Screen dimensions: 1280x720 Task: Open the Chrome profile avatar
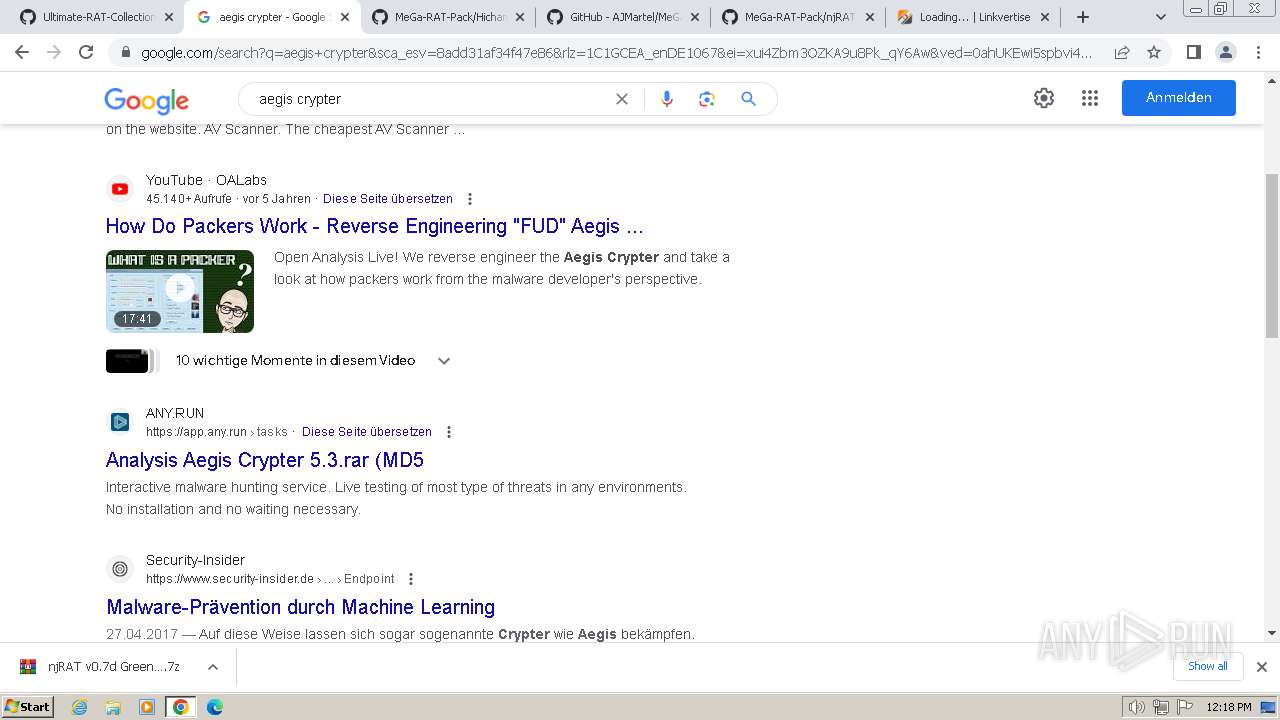click(1225, 52)
